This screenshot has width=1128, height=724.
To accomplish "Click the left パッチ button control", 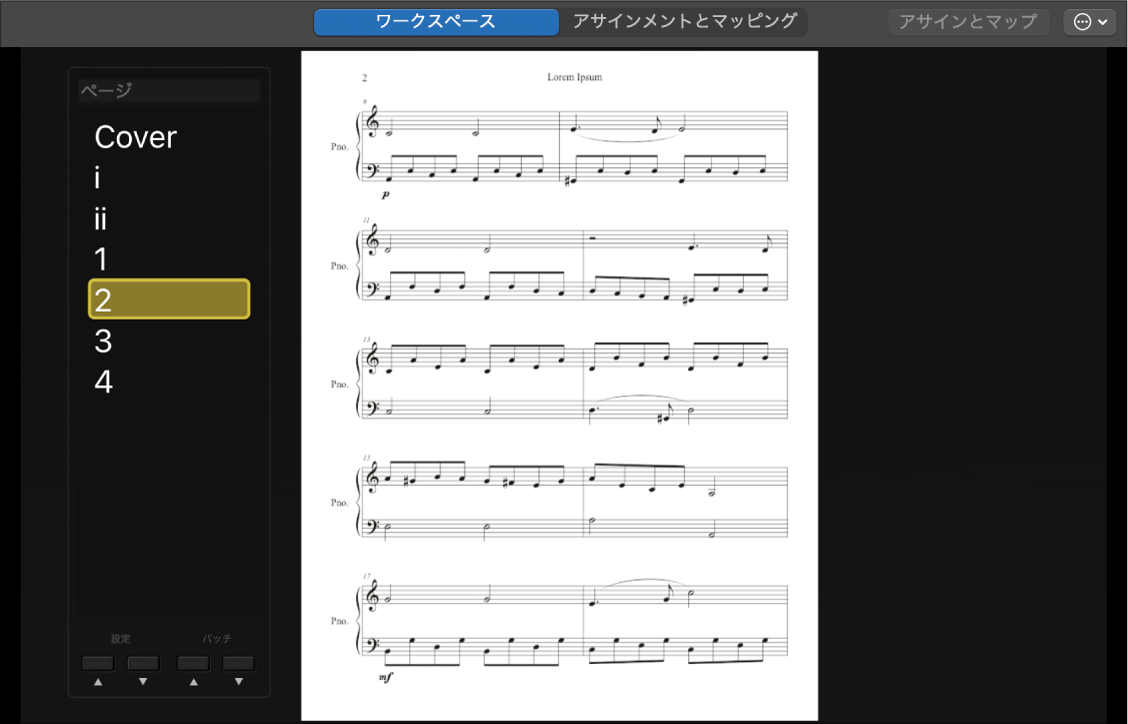I will click(x=192, y=662).
